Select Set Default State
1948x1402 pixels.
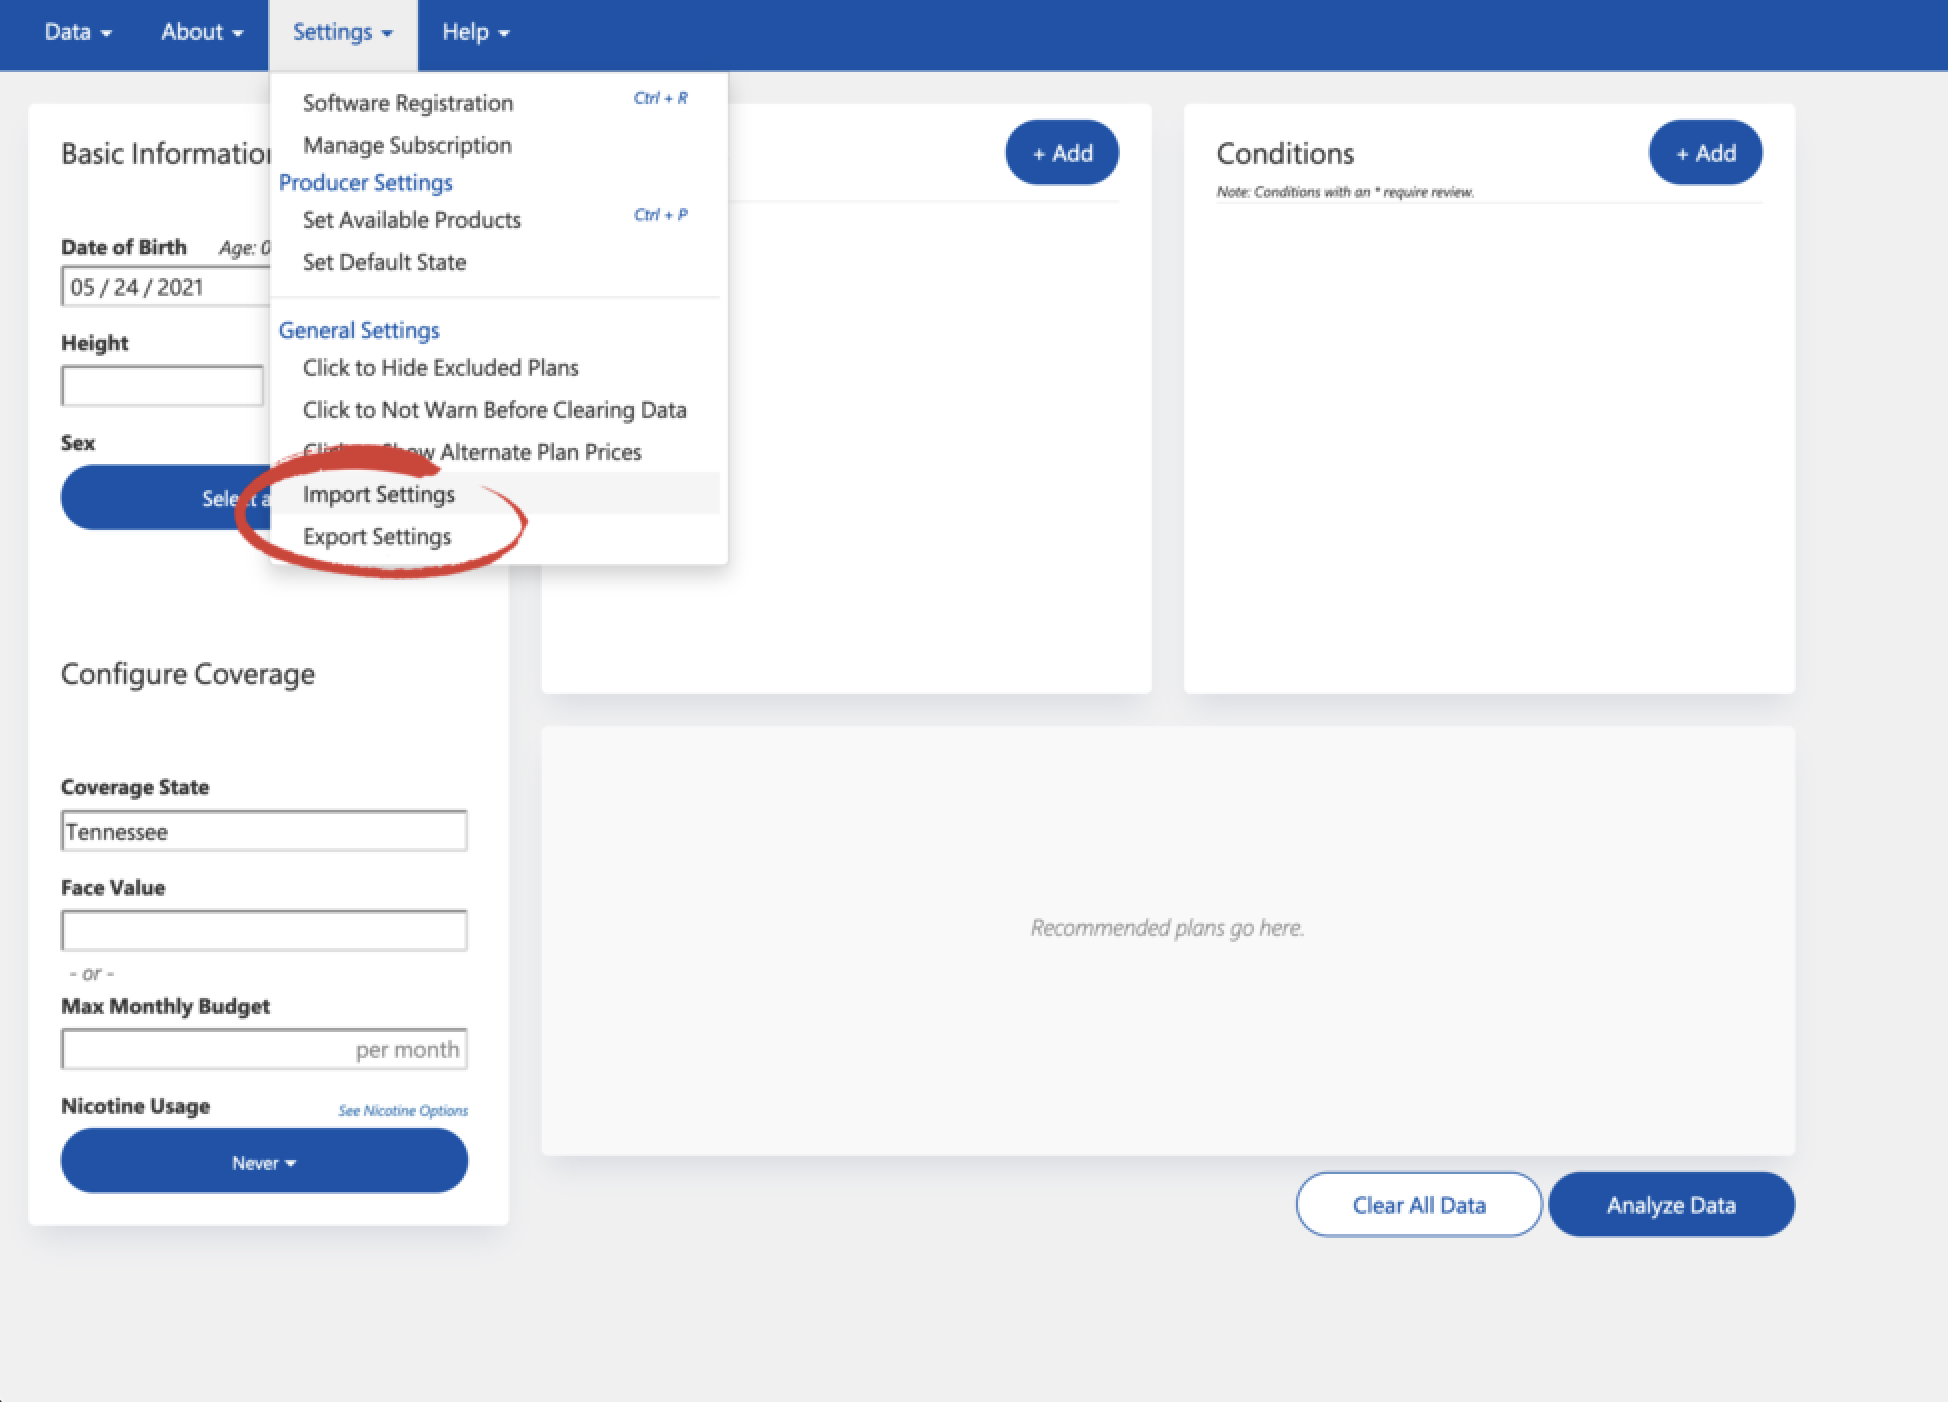click(384, 262)
